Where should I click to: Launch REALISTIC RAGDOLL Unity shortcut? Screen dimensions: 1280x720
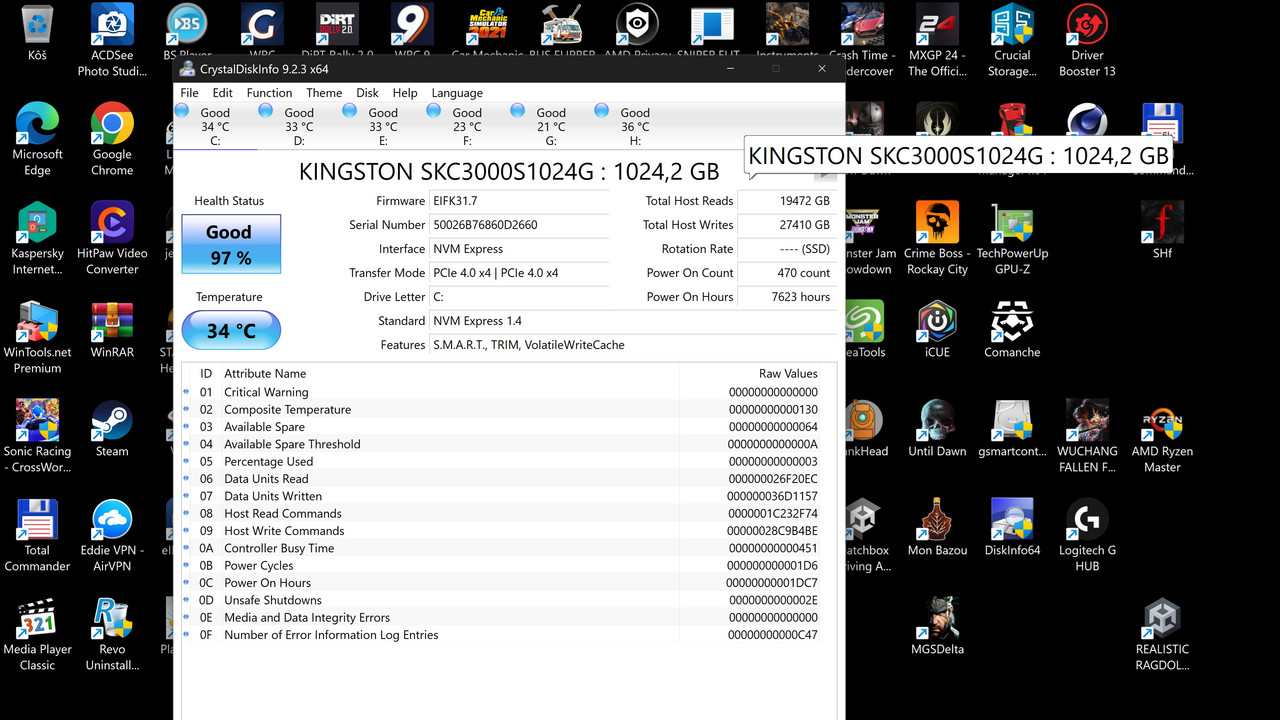pyautogui.click(x=1162, y=634)
